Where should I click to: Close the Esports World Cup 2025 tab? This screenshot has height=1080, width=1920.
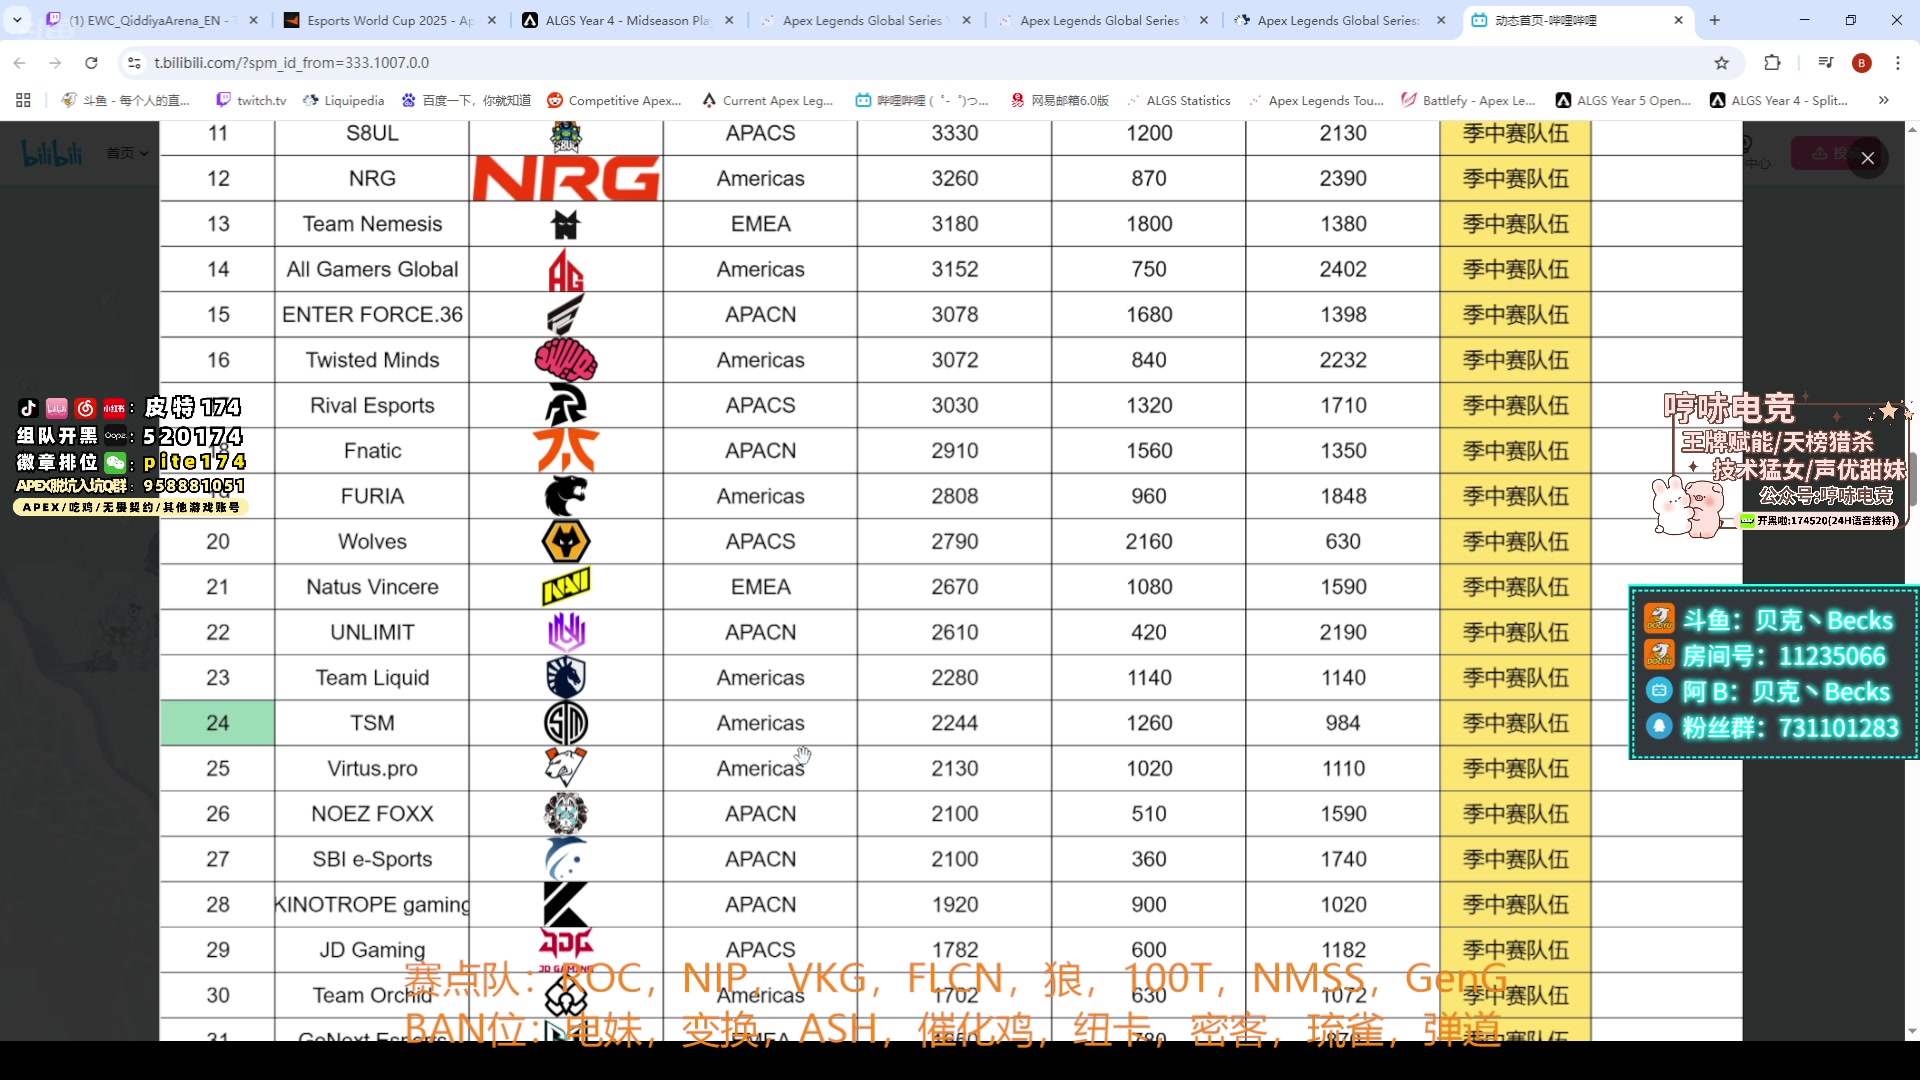tap(491, 20)
